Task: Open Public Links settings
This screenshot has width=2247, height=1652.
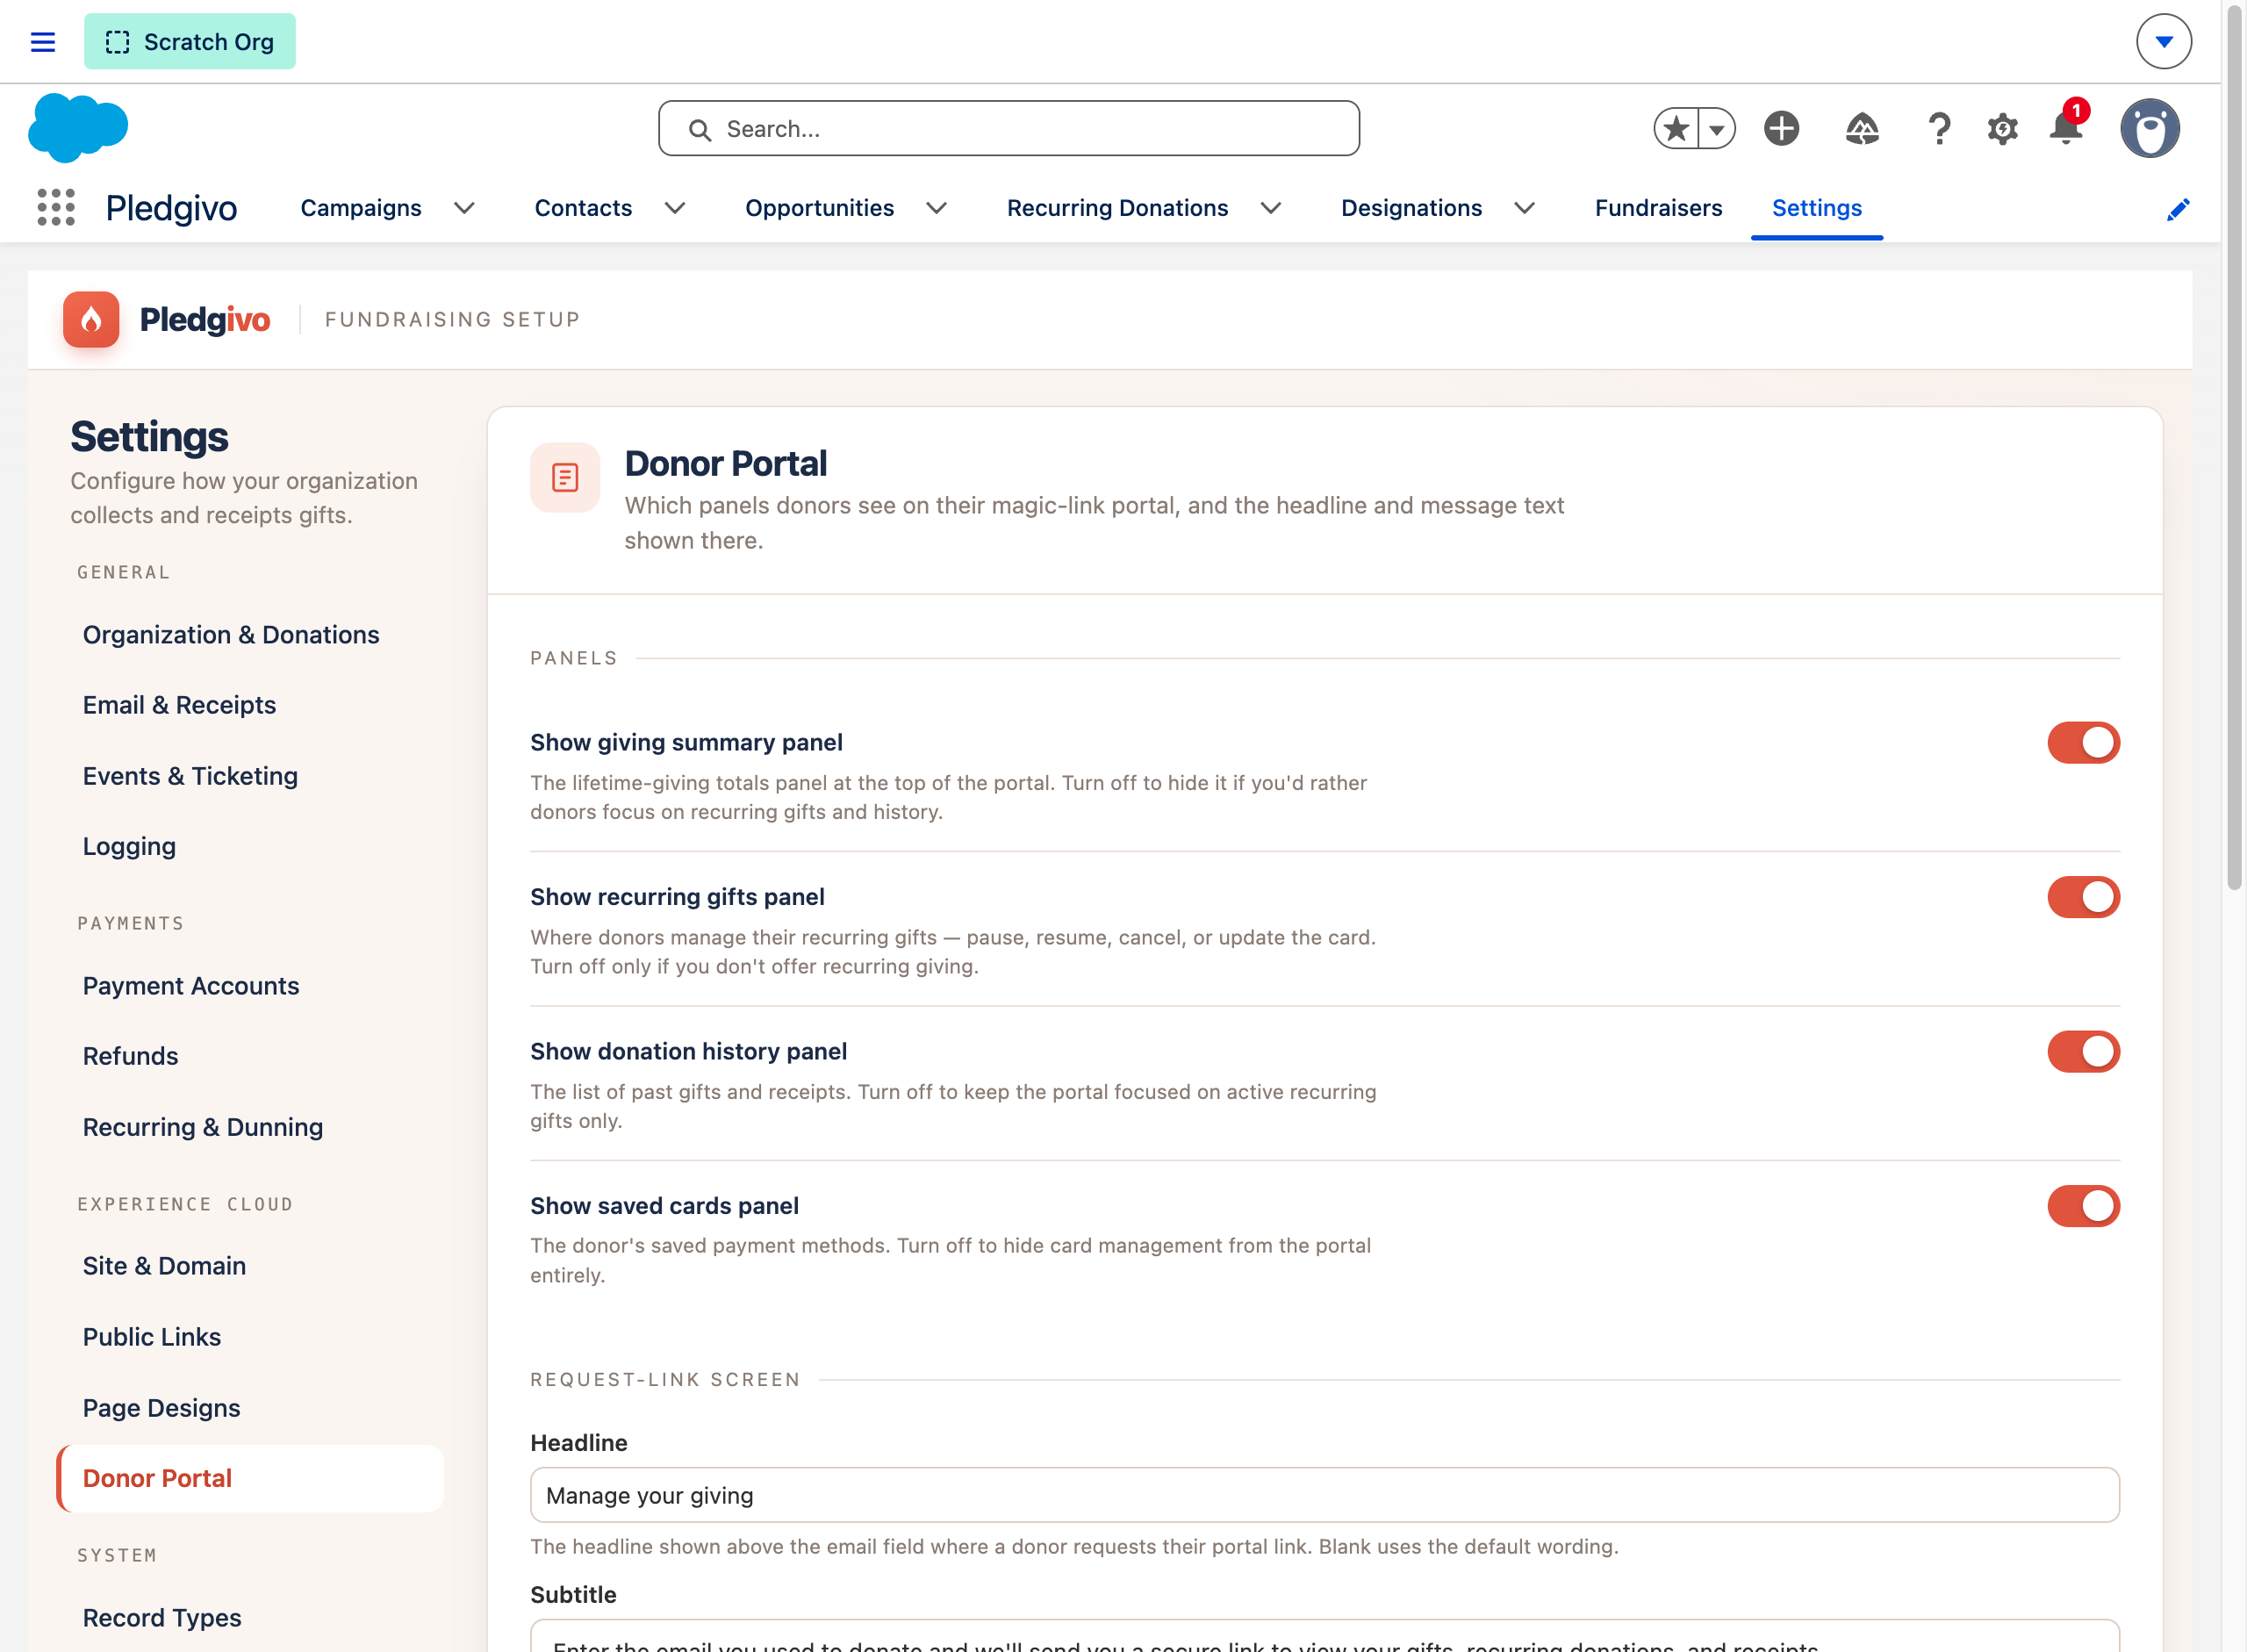Action: 250,1337
